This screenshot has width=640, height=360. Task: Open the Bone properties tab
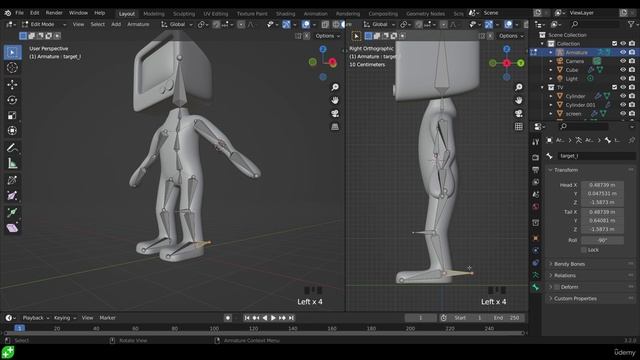point(536,287)
